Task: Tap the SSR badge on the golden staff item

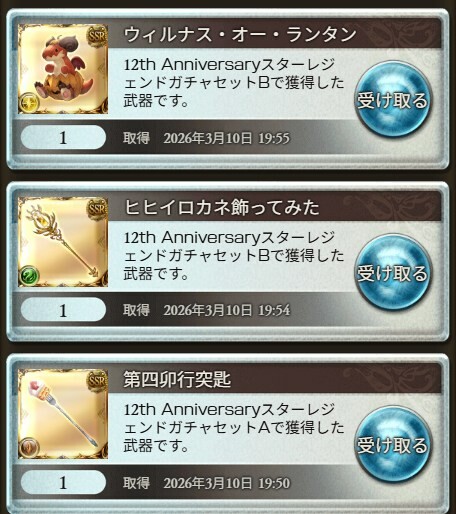Action: (x=97, y=209)
